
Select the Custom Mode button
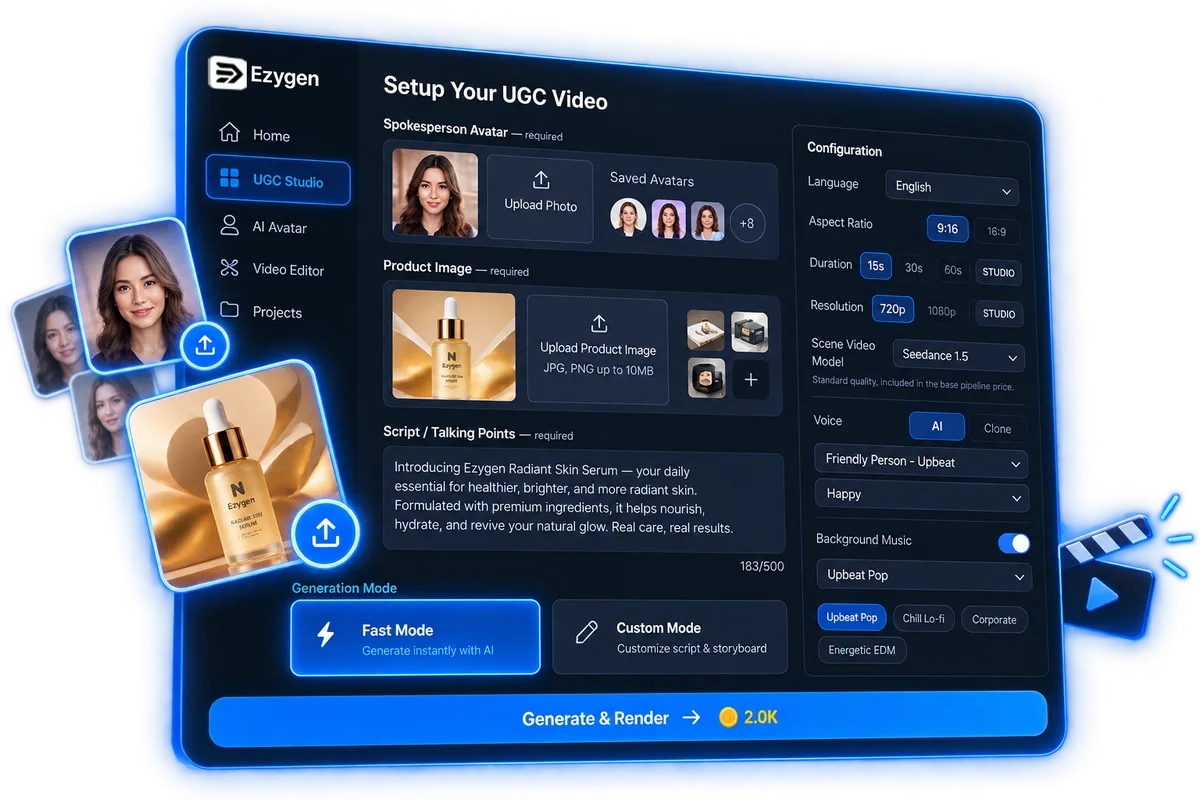point(669,637)
